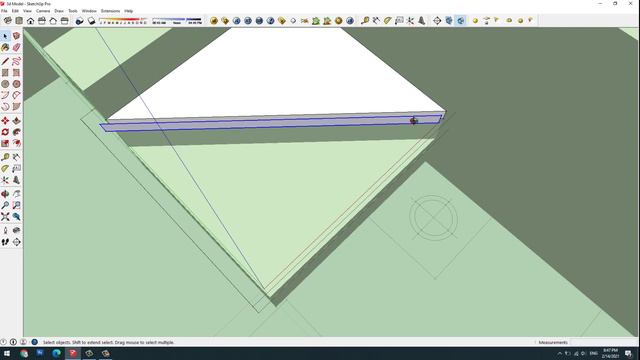
Task: Toggle highlighted Display Section Cuts button
Action: [460, 20]
